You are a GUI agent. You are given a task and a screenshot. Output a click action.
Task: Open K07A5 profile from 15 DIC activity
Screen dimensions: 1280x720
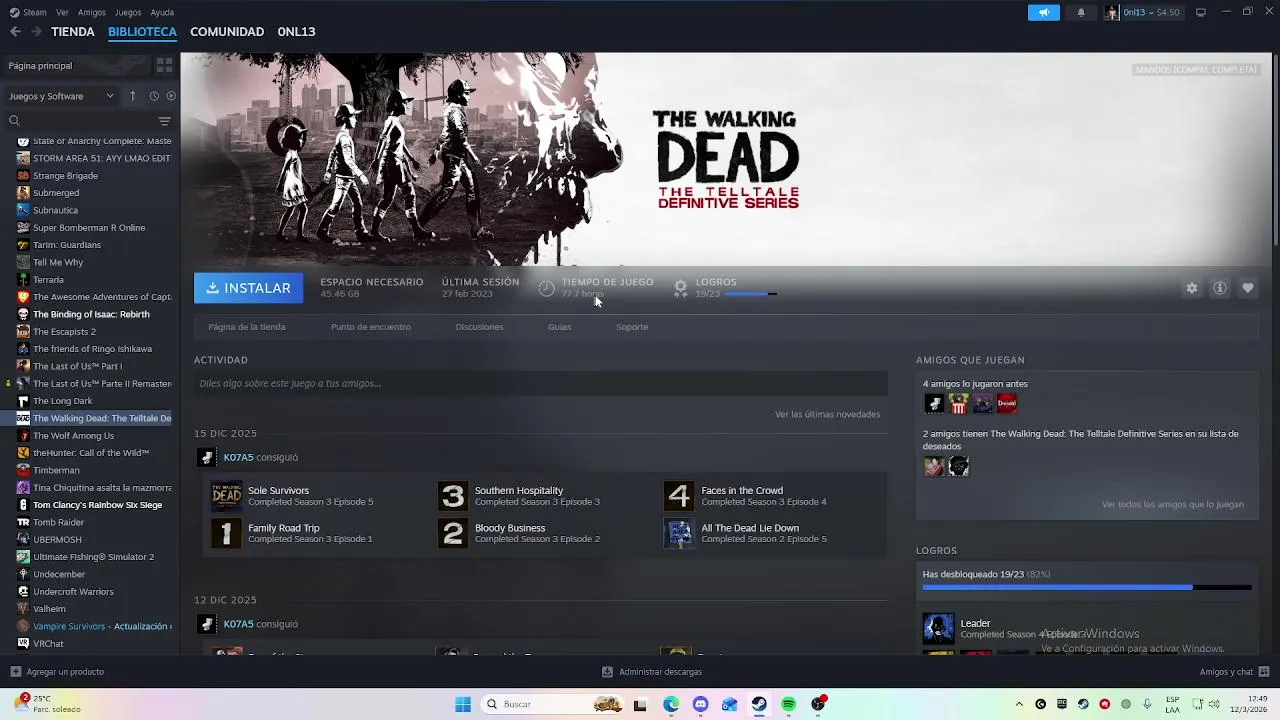click(238, 457)
